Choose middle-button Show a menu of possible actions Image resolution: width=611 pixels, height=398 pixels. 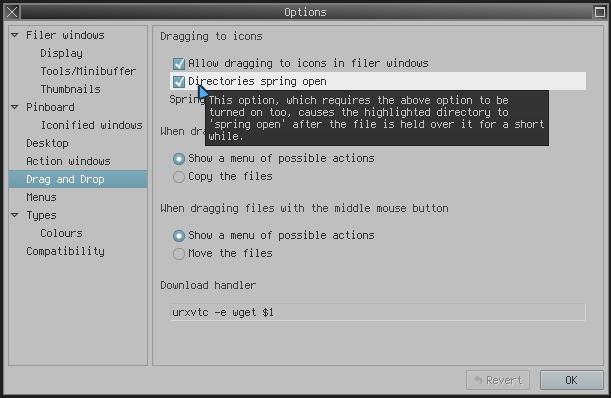pos(179,236)
